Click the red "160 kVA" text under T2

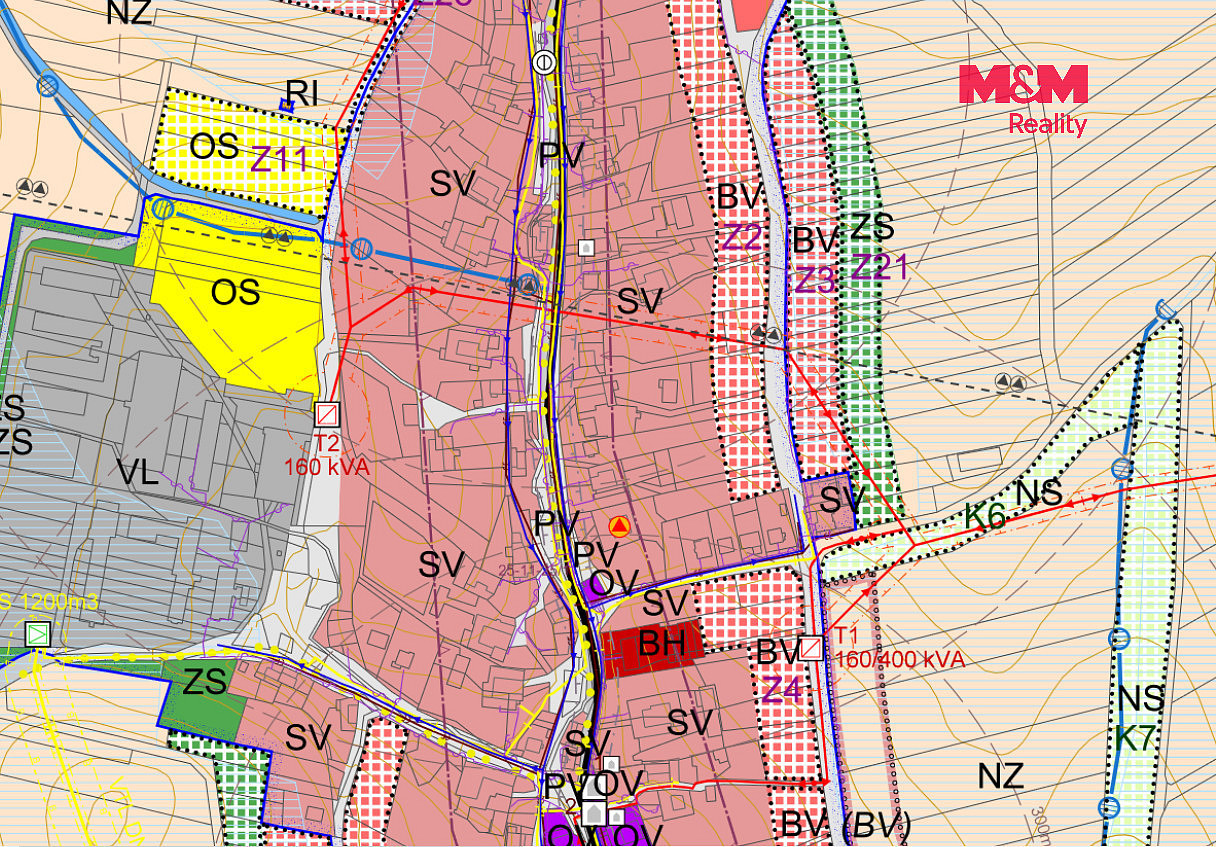[328, 466]
